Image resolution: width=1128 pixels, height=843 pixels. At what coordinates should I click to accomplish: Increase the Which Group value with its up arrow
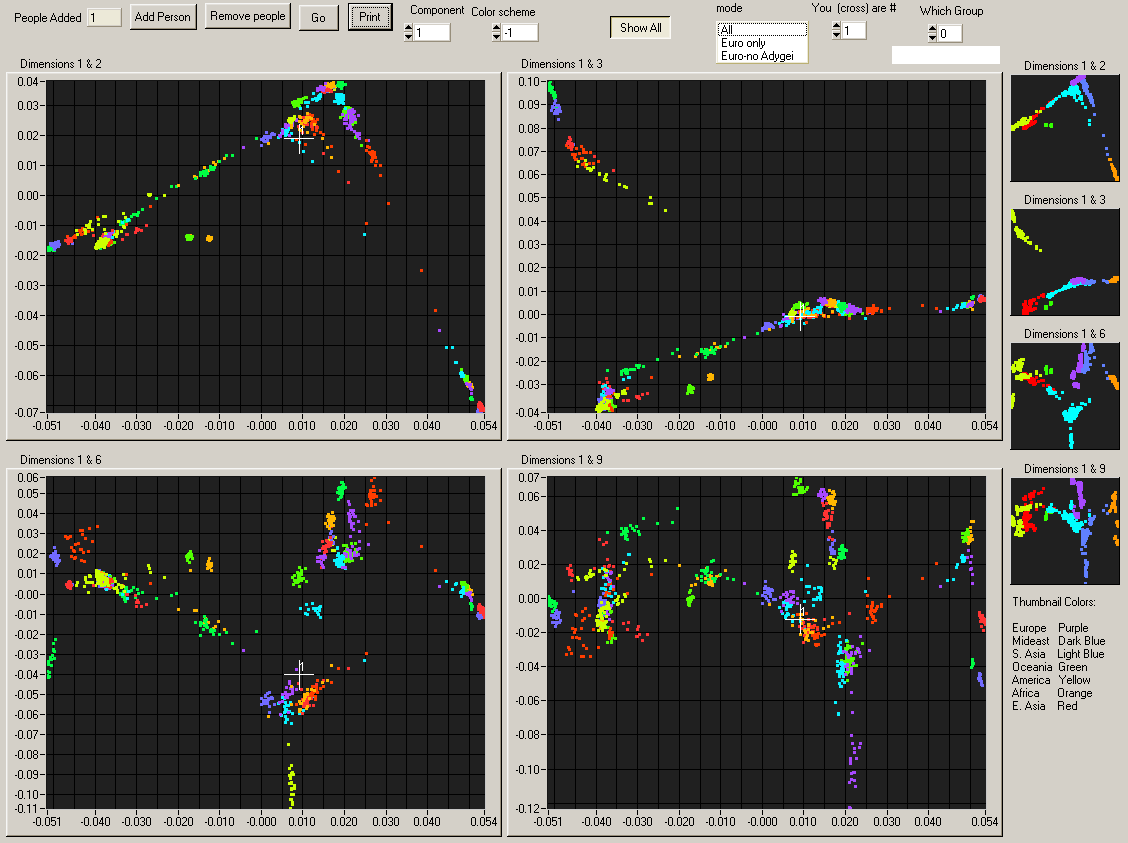click(x=932, y=29)
